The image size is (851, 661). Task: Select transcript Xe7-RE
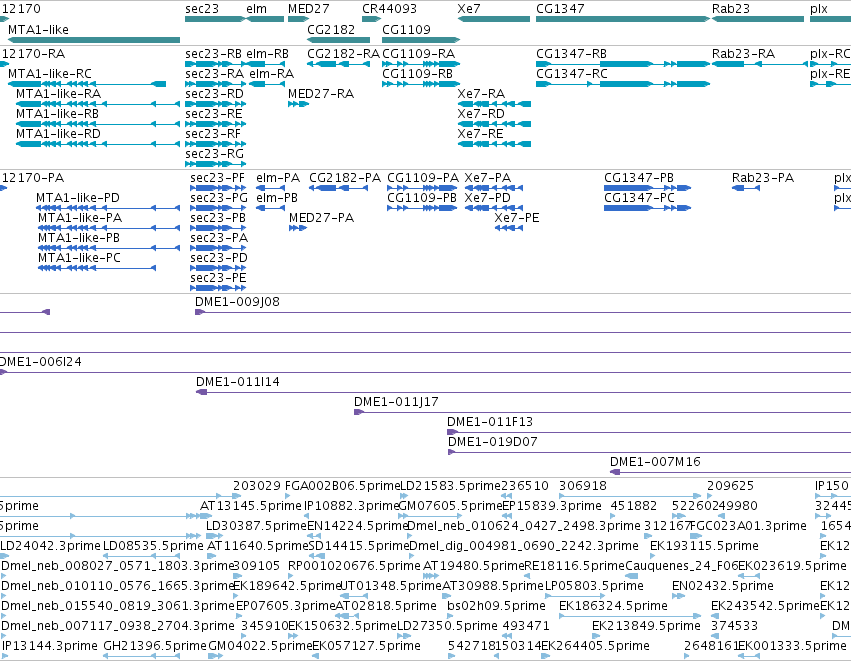[480, 134]
